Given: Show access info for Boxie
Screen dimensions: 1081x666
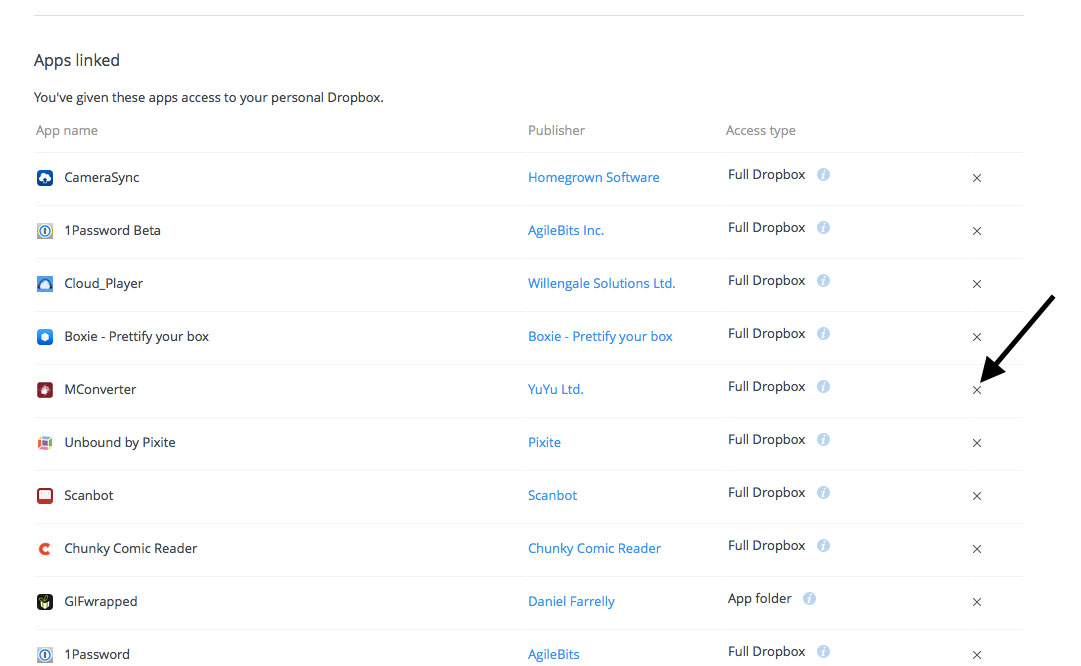Looking at the screenshot, I should point(823,334).
